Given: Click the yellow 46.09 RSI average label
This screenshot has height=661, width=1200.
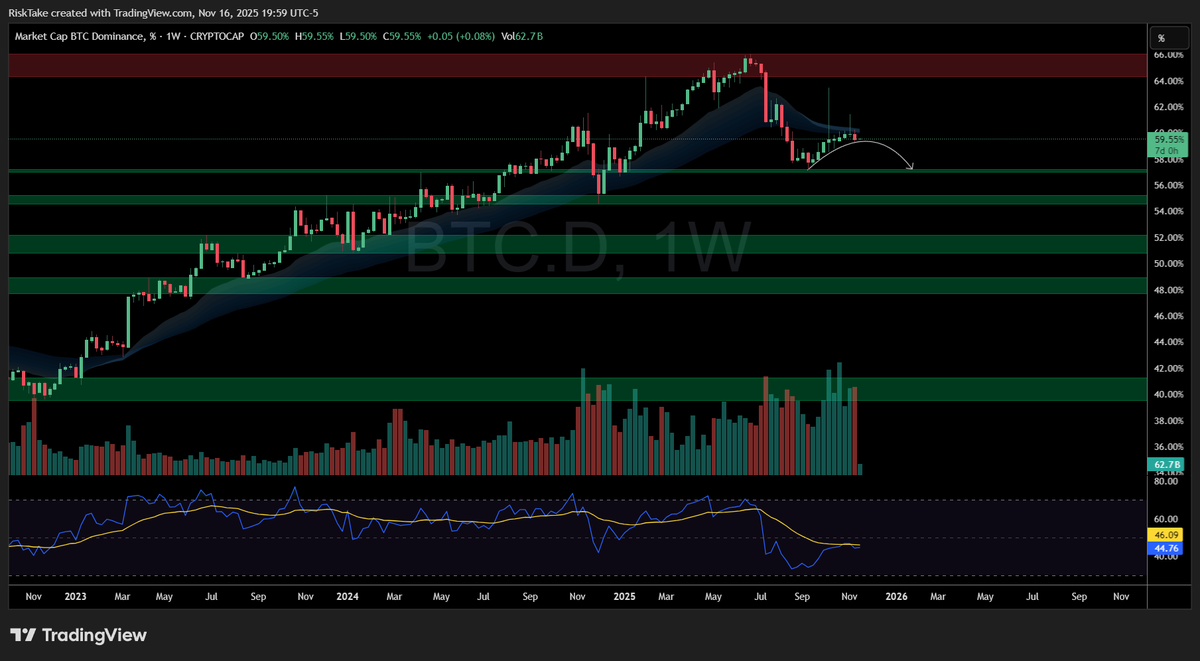Looking at the screenshot, I should pos(1167,536).
